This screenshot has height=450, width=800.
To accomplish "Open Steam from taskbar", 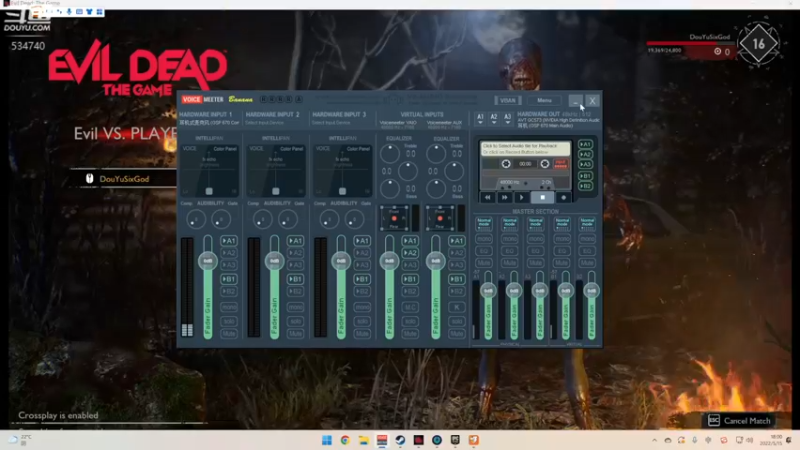I will 401,440.
